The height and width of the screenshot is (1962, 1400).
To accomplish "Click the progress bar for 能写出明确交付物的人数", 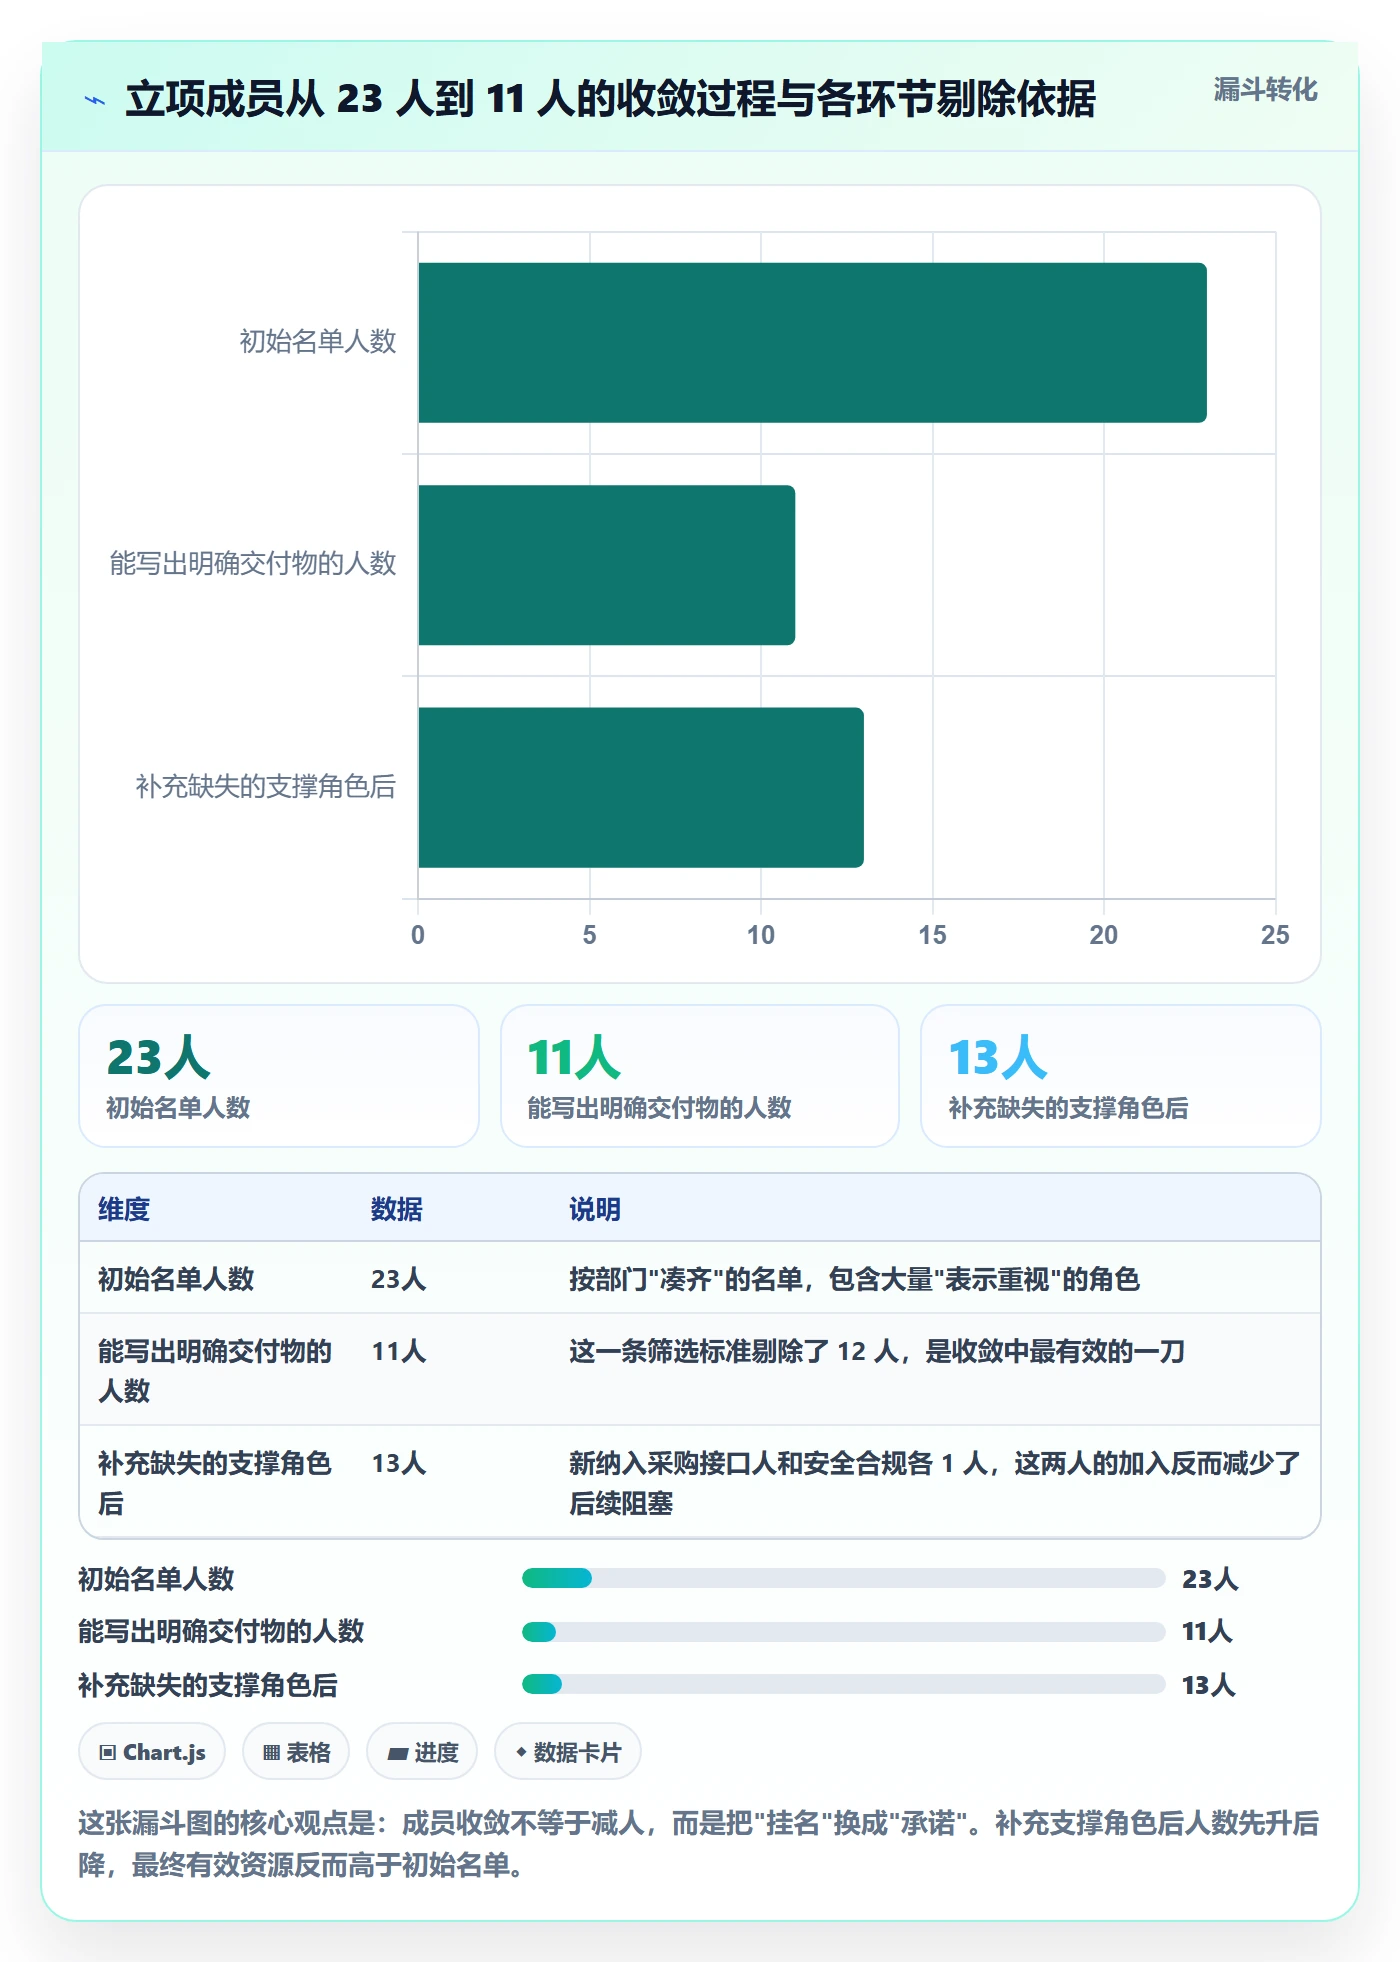I will 843,1631.
